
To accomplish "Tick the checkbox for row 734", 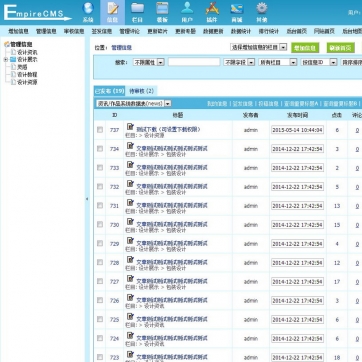I will [100, 149].
